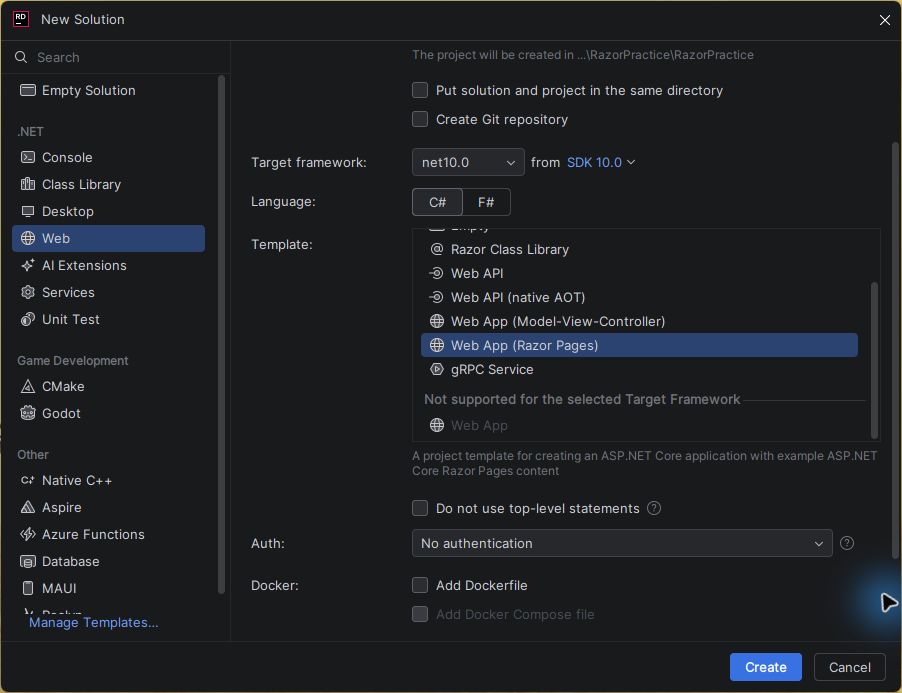Image resolution: width=902 pixels, height=693 pixels.
Task: Close the New Solution dialog
Action: [885, 20]
